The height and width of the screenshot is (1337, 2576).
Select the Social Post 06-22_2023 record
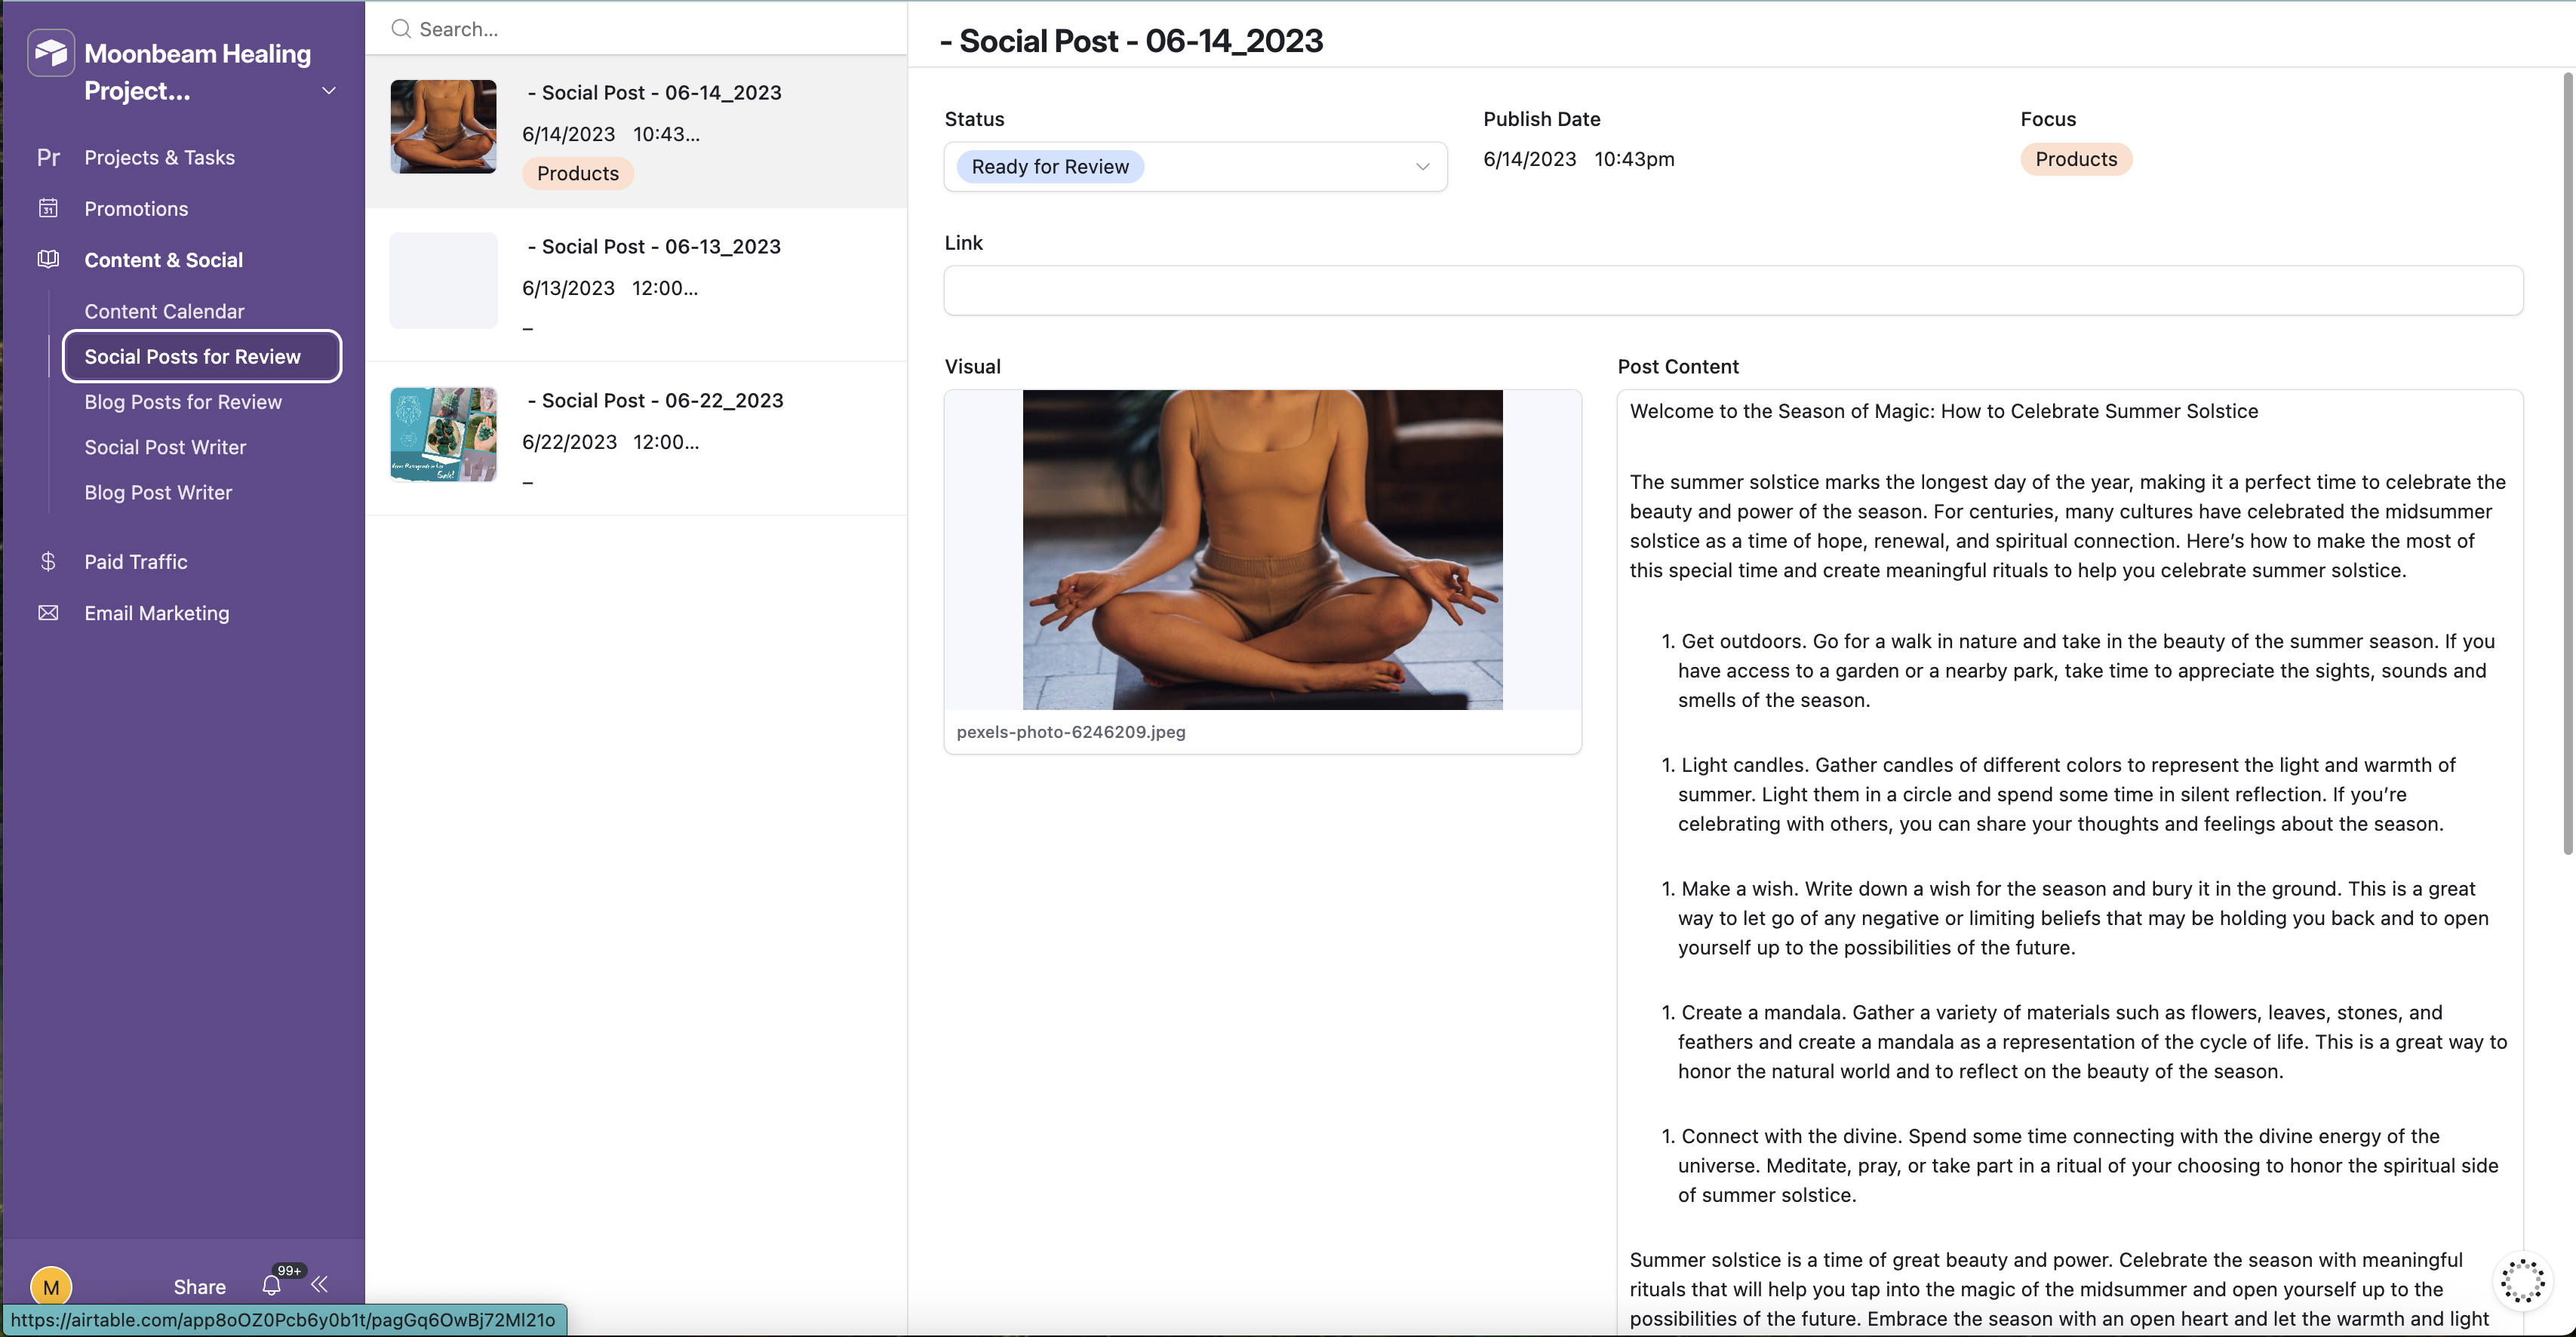coord(636,439)
